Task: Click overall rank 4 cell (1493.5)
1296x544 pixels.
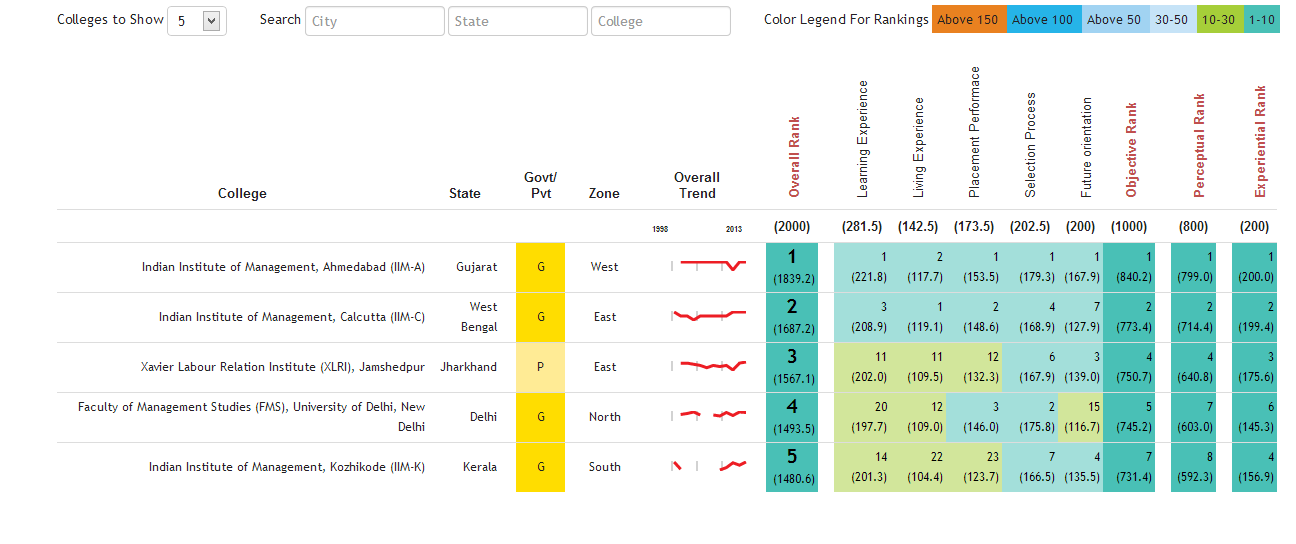Action: click(x=792, y=417)
